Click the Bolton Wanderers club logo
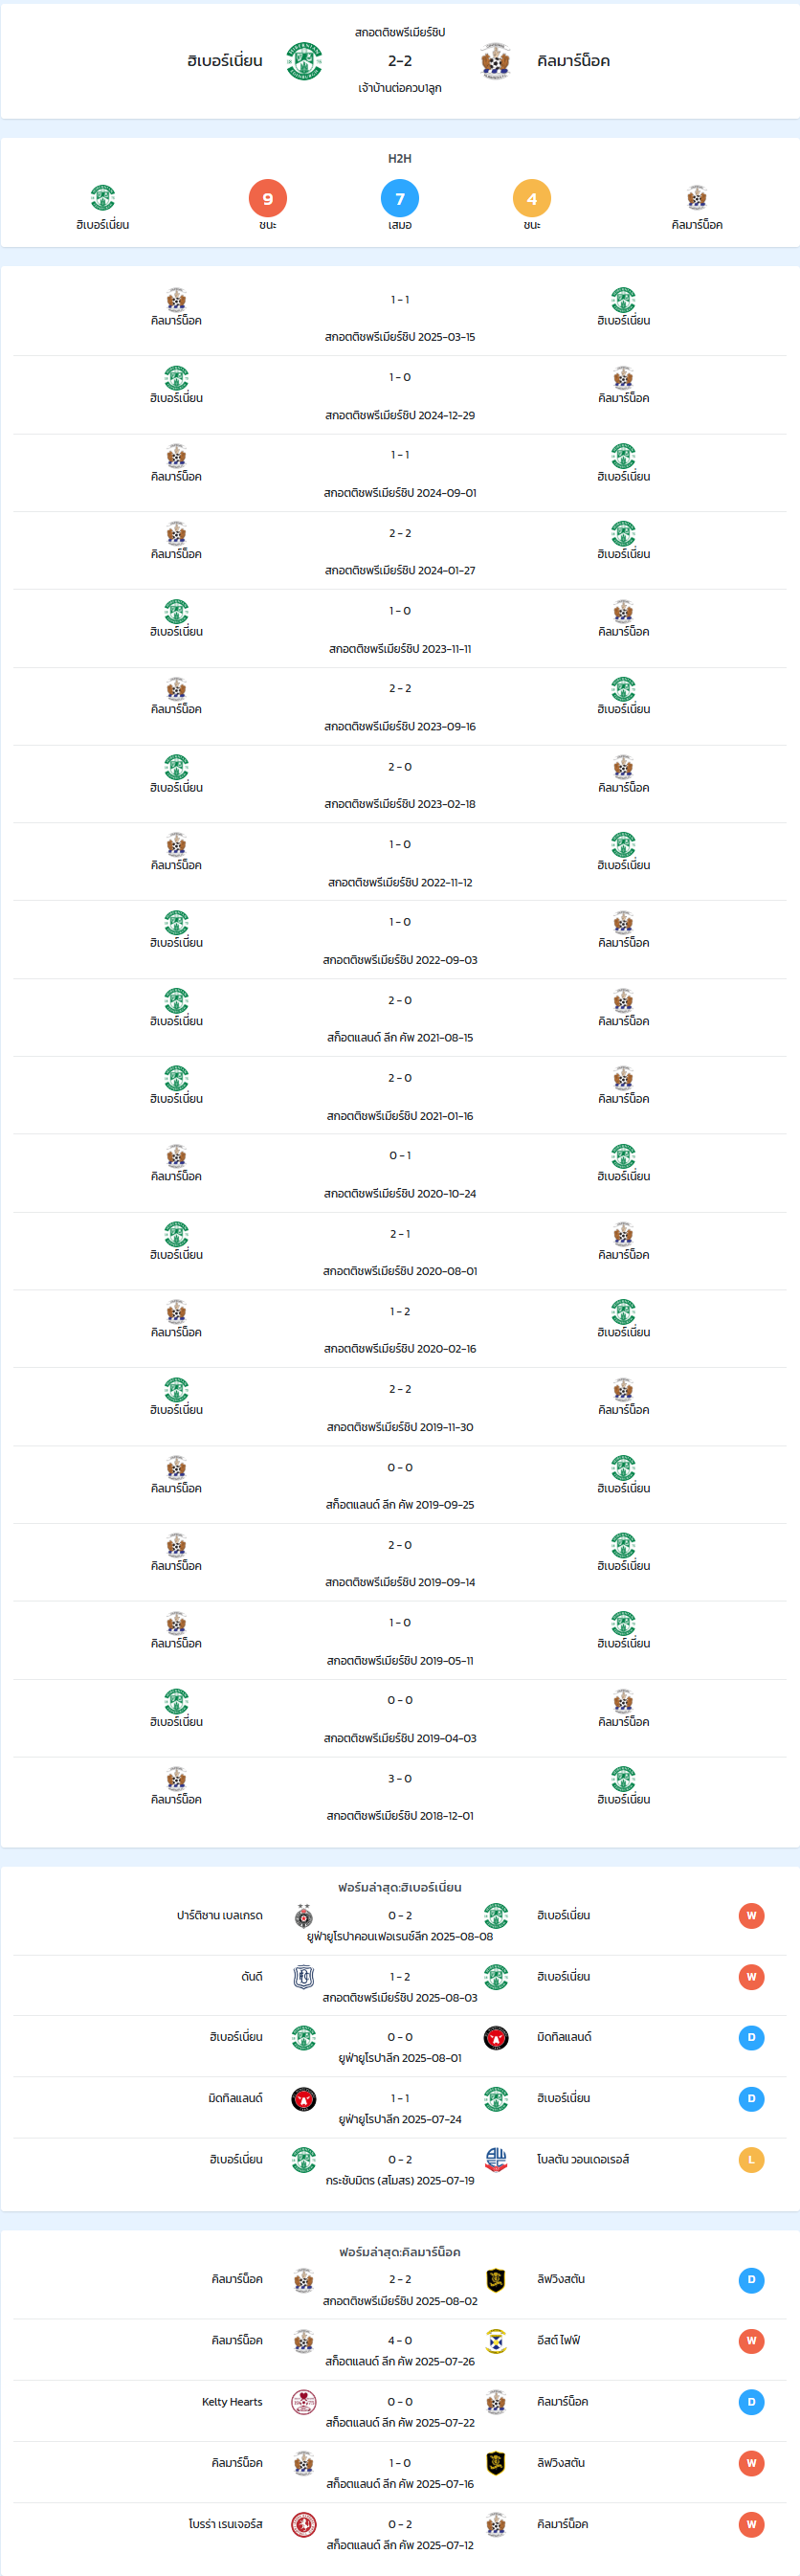 pyautogui.click(x=496, y=2160)
